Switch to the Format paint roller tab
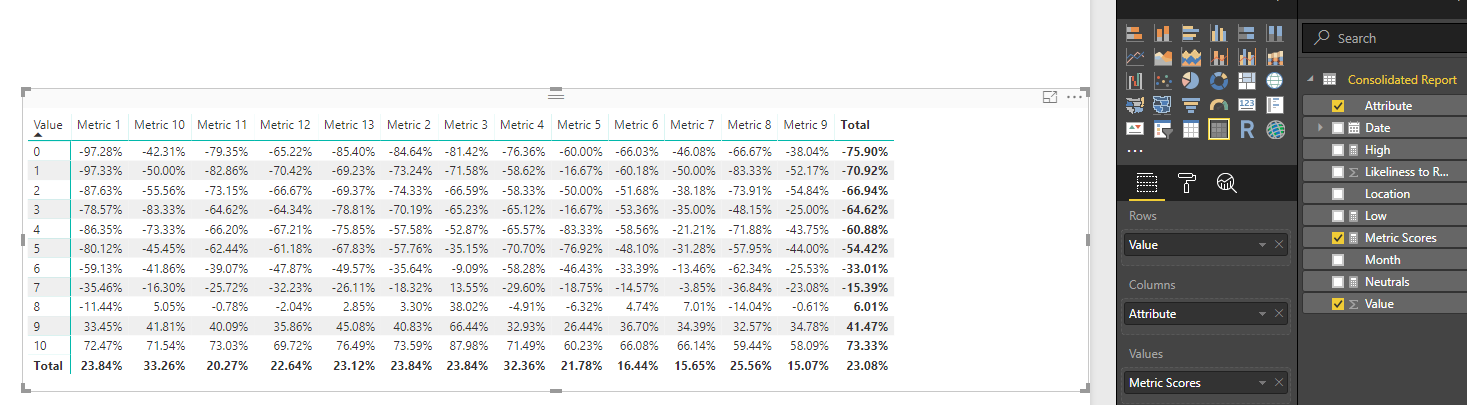Screen dimensions: 1467x405 1187,183
